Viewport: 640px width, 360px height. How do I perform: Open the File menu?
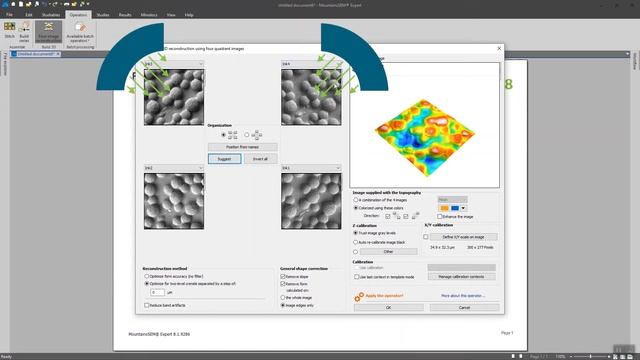tap(9, 15)
